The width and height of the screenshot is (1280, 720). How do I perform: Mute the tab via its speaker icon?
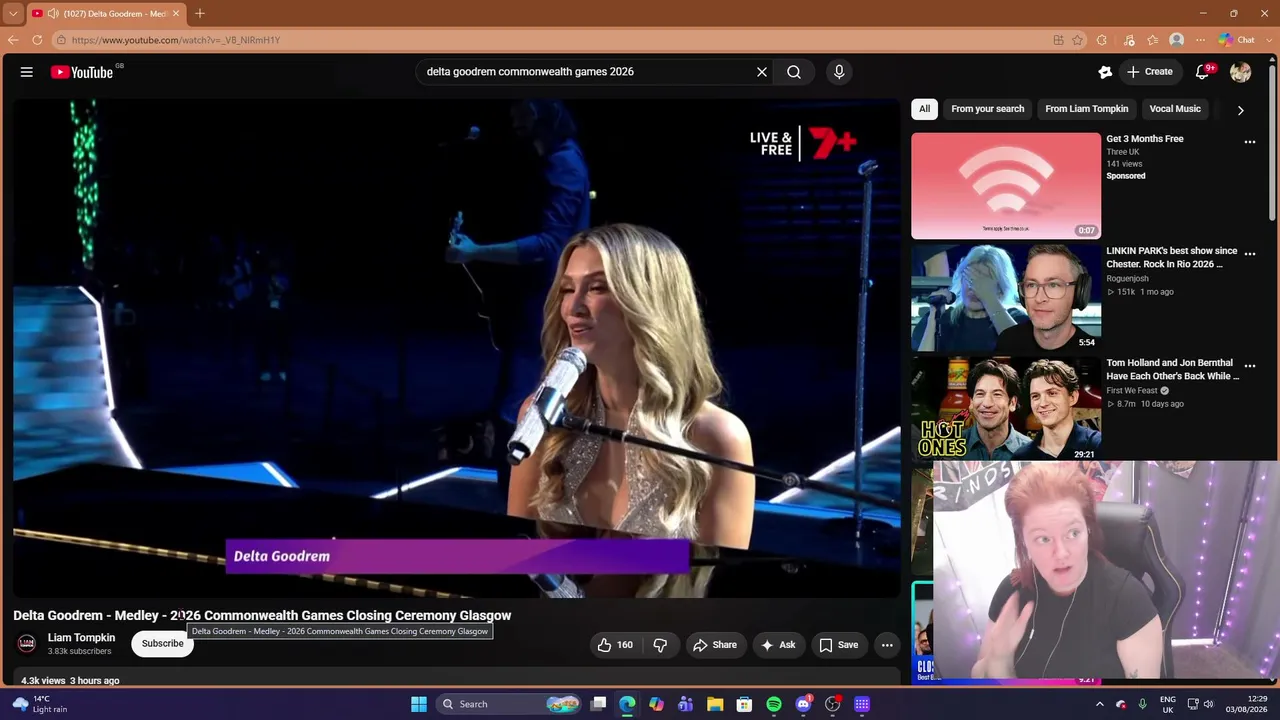(x=53, y=14)
